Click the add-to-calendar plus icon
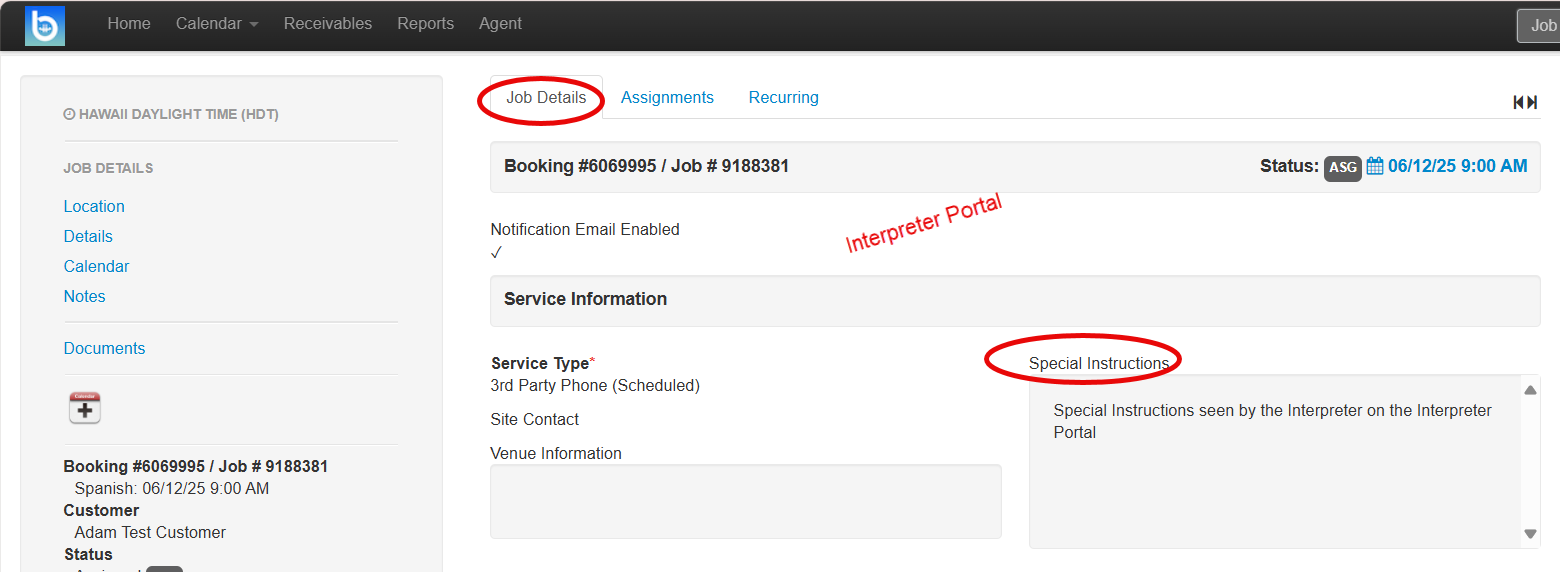This screenshot has width=1560, height=572. 85,408
